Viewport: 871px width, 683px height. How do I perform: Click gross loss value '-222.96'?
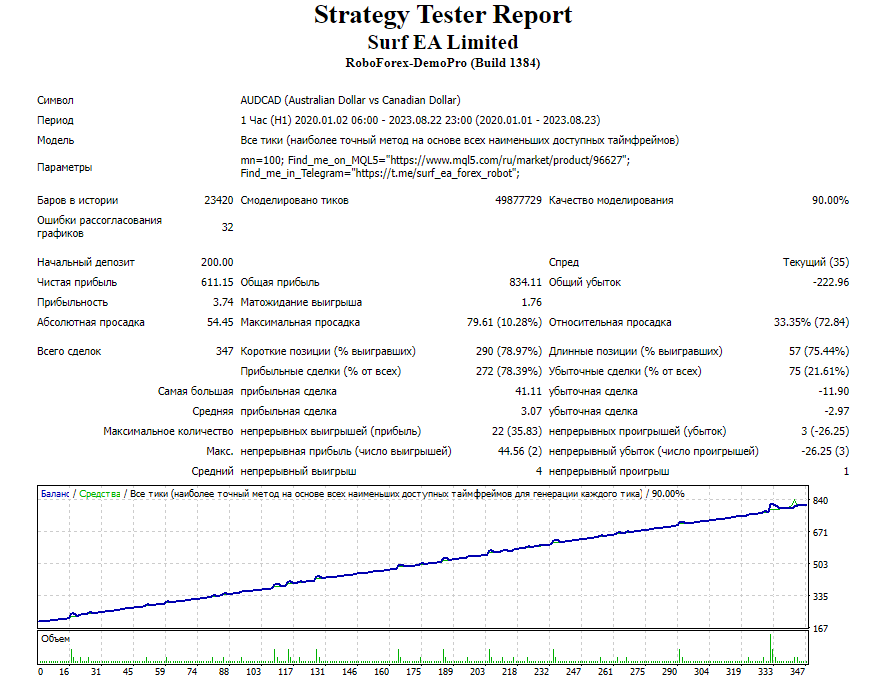831,283
